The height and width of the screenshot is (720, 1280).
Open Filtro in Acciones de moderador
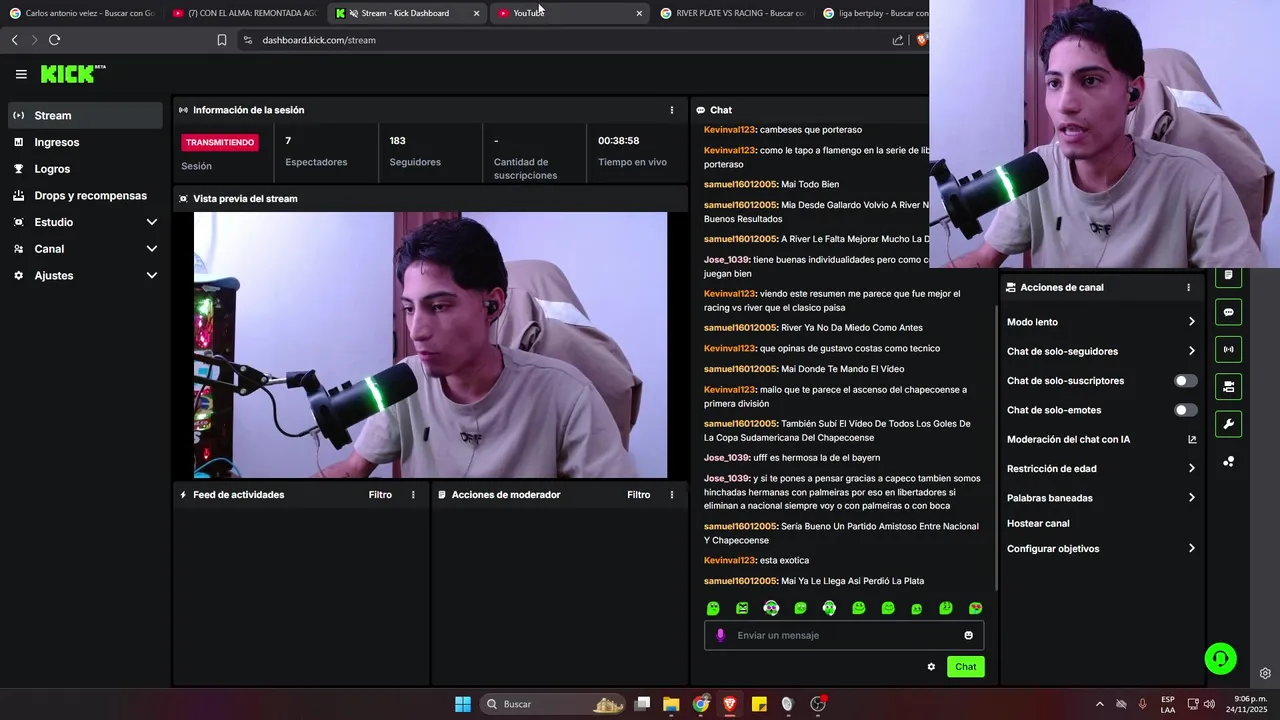click(639, 495)
